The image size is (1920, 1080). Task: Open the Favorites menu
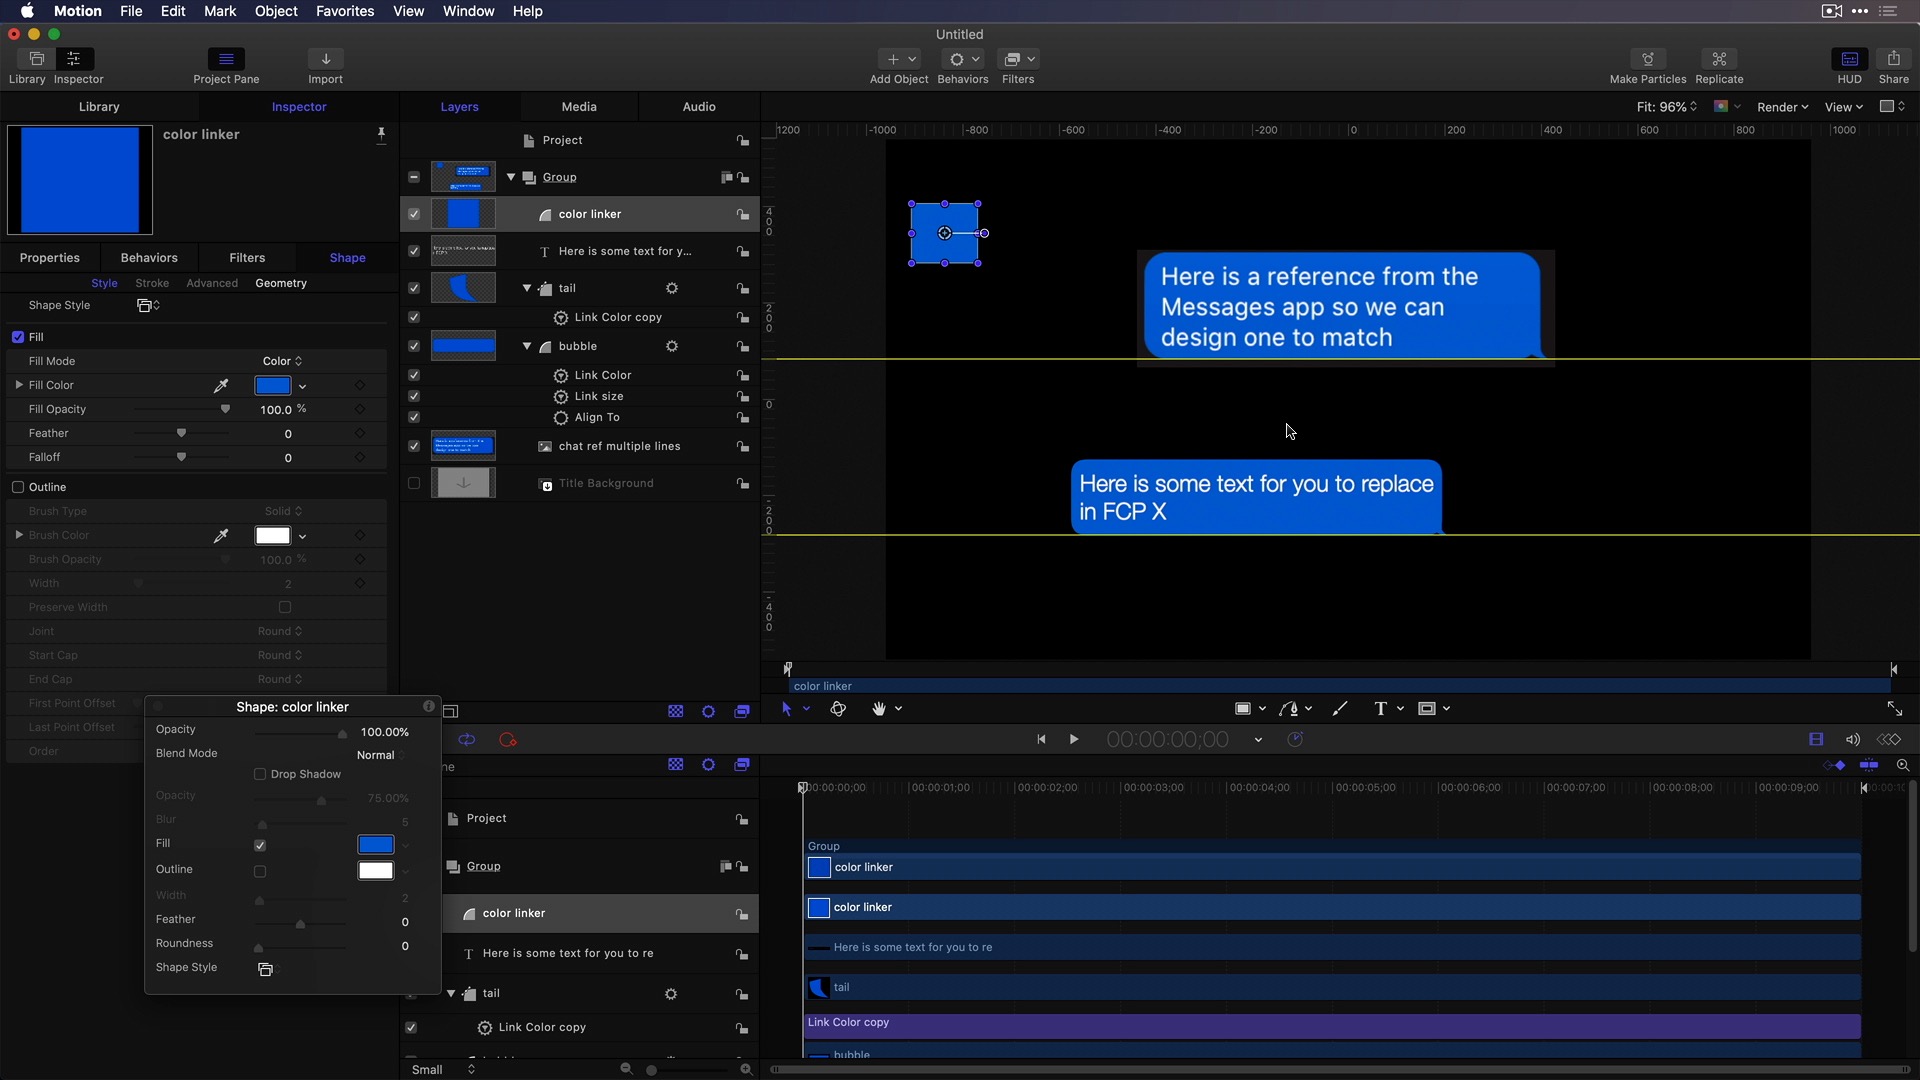pyautogui.click(x=345, y=11)
